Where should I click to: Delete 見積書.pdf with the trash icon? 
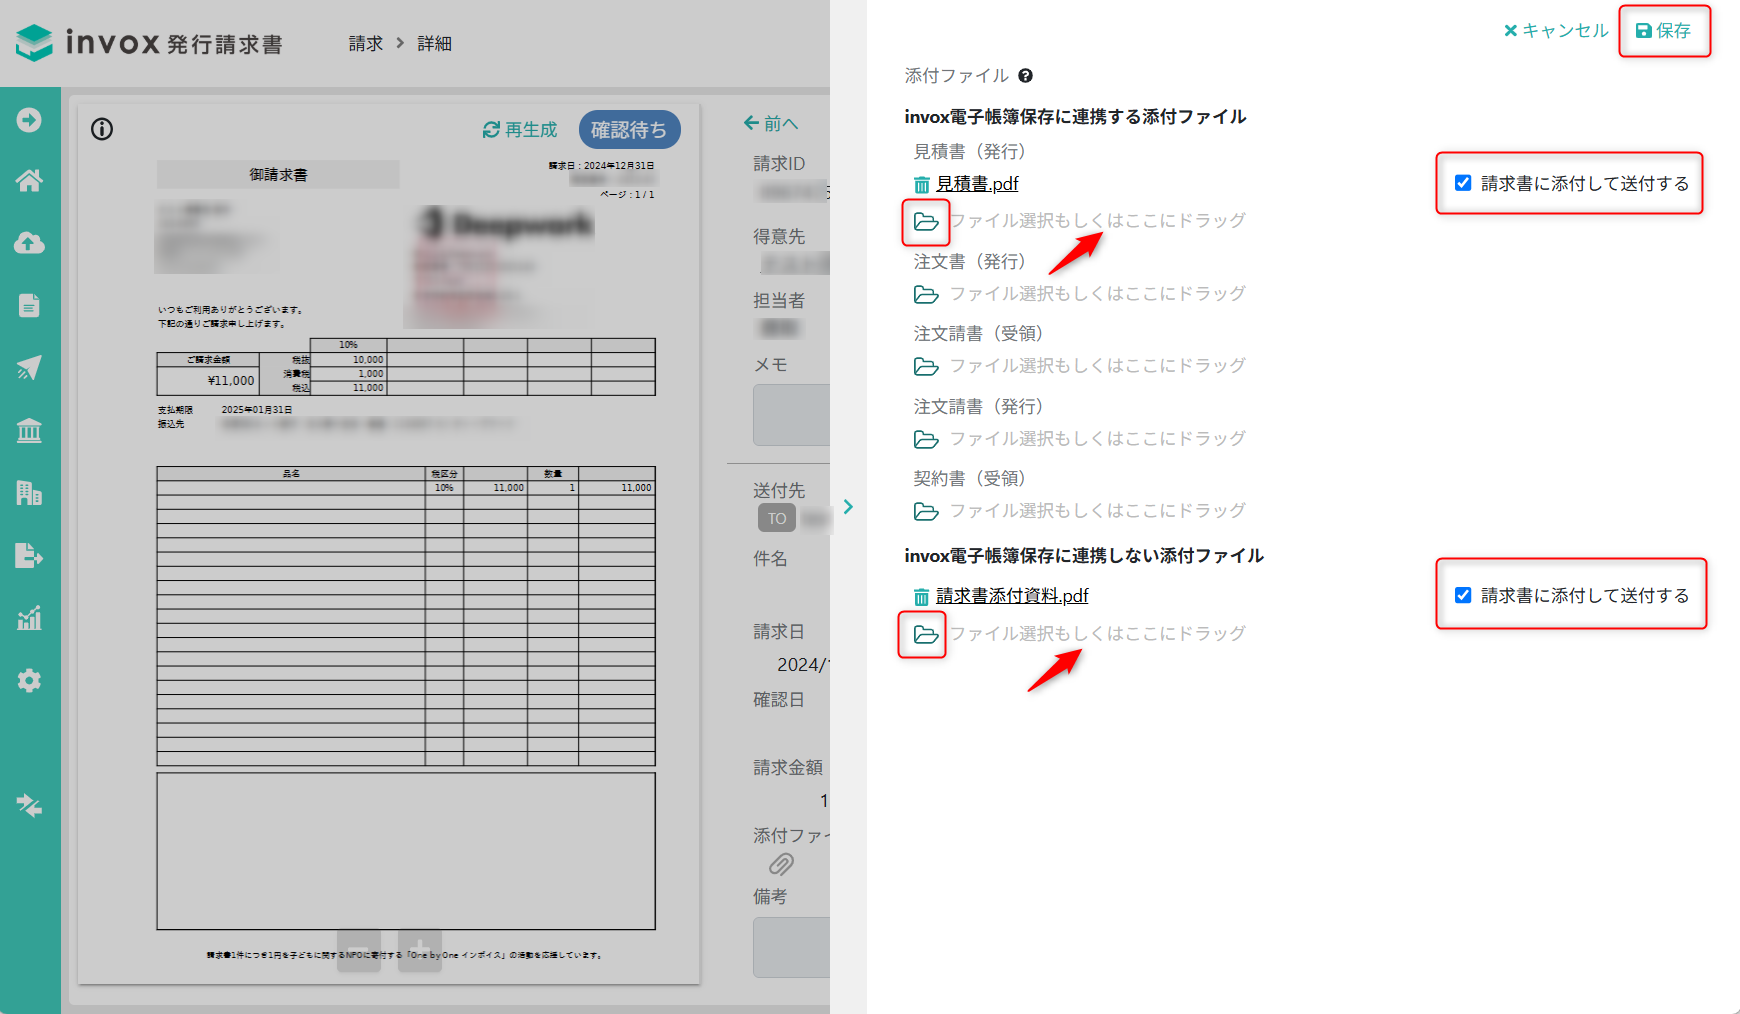[x=922, y=185]
